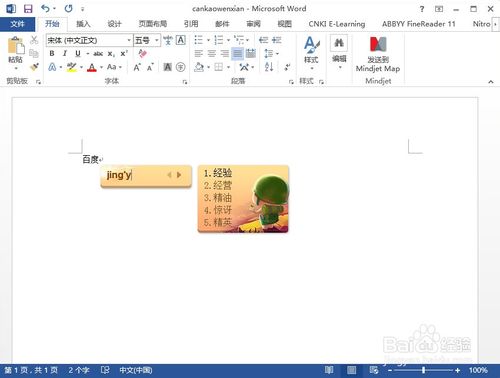Align text left
Viewport: 500px width, 378px height.
(x=199, y=53)
